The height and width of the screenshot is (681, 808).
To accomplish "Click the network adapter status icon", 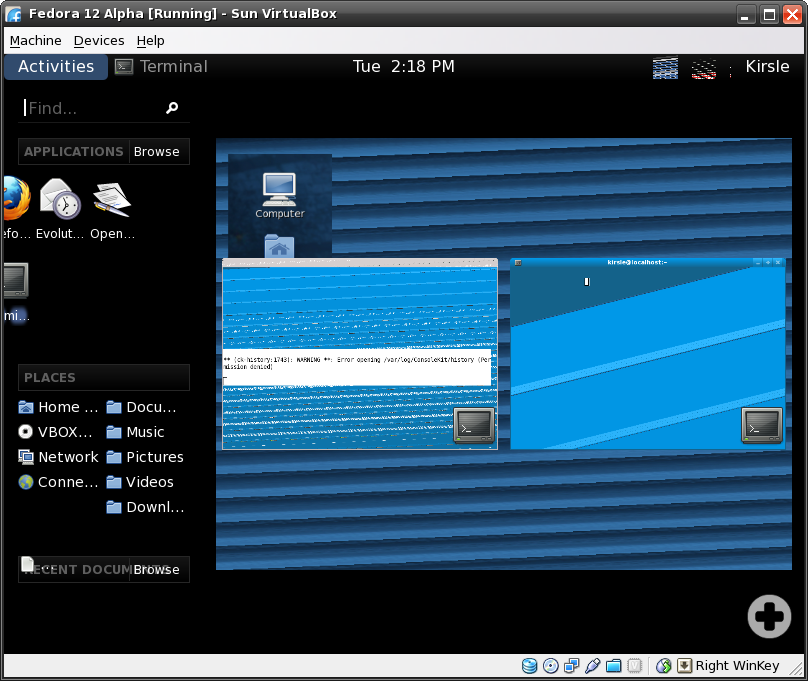I will coord(571,666).
